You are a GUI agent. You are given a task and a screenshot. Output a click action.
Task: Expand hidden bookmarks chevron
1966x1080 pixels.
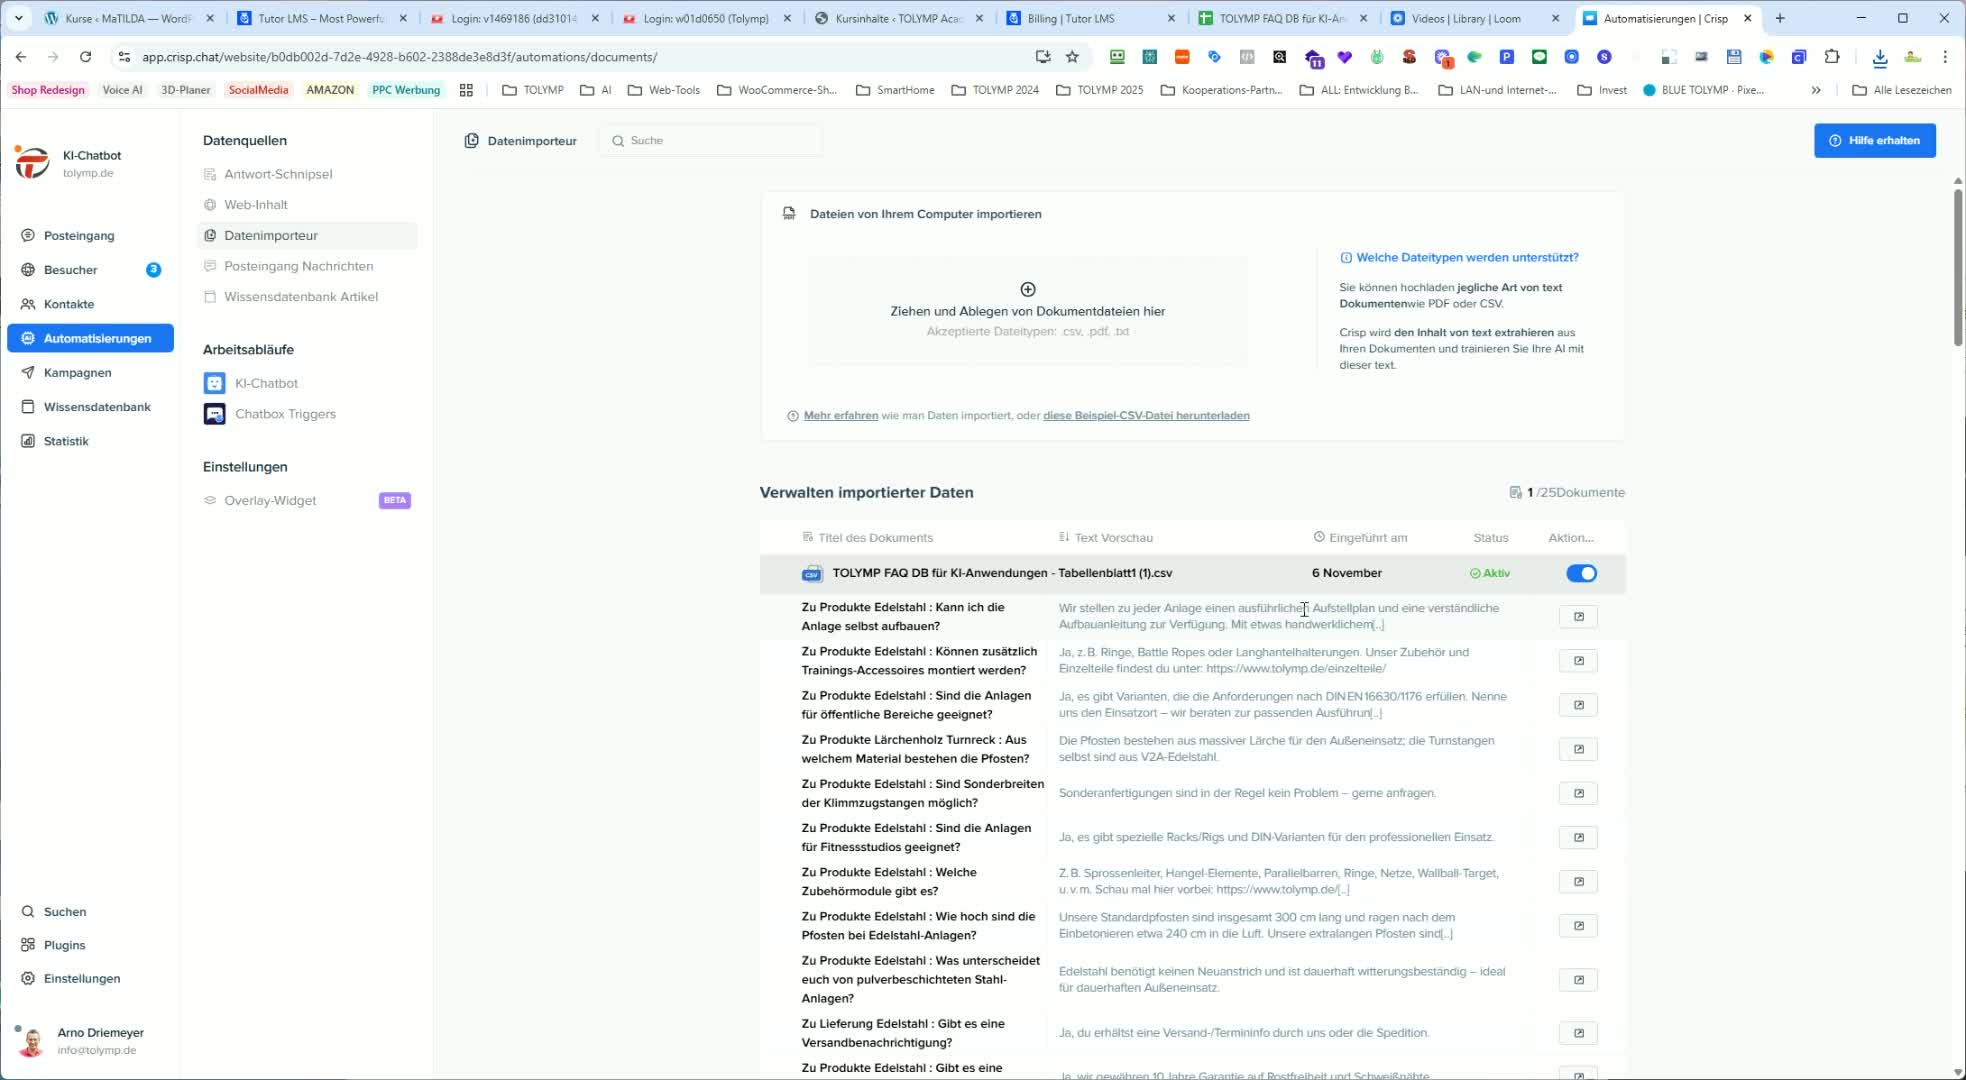pyautogui.click(x=1815, y=90)
